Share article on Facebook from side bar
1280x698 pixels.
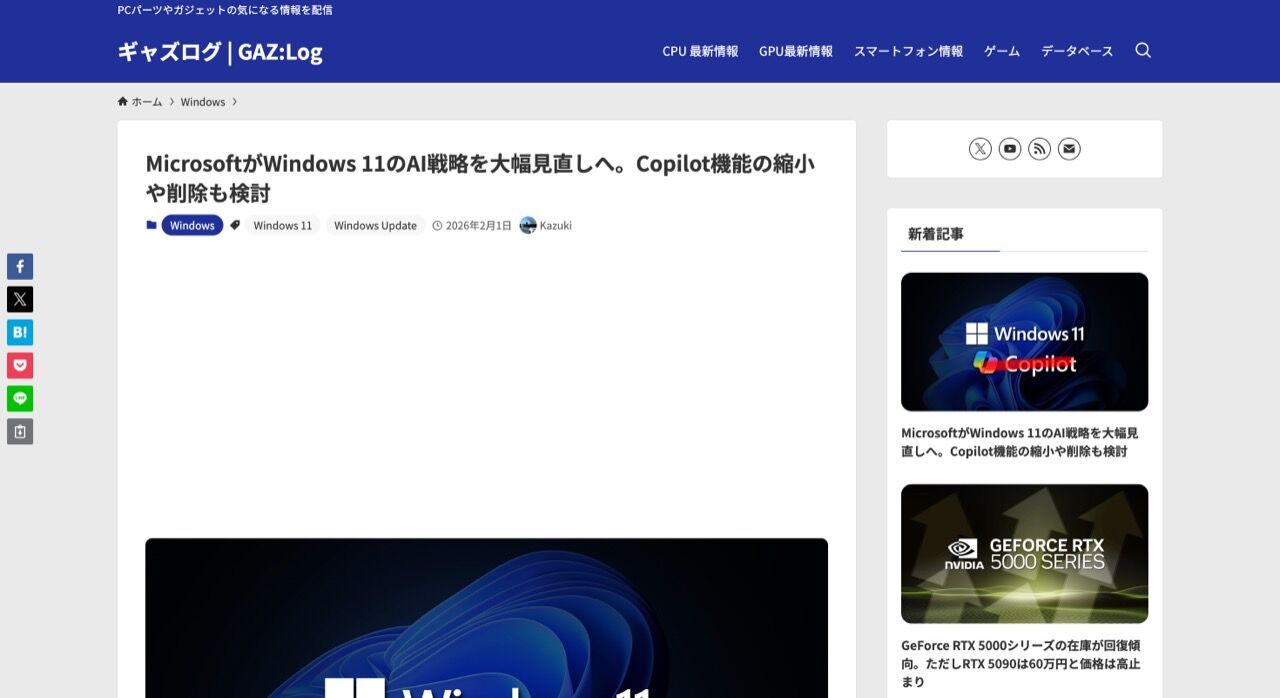20,266
